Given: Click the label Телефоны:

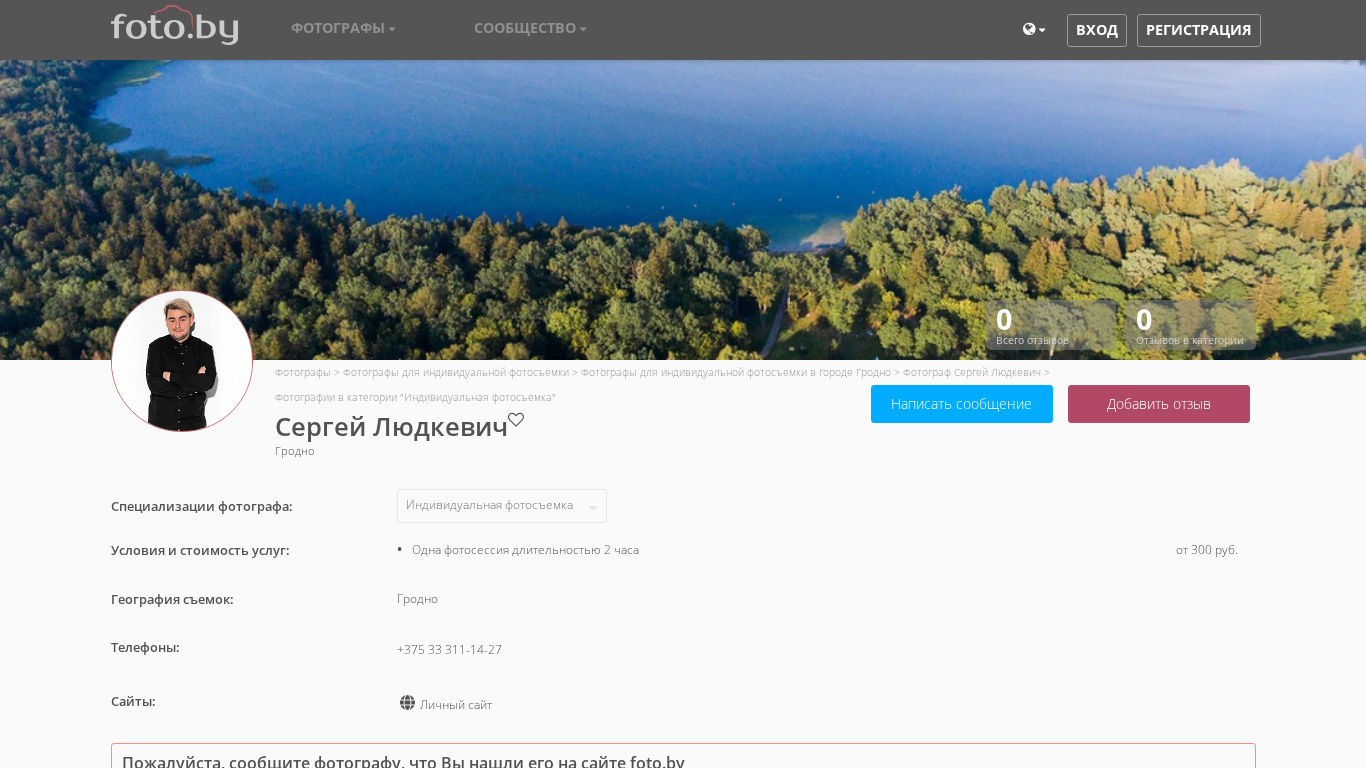Looking at the screenshot, I should tap(145, 647).
